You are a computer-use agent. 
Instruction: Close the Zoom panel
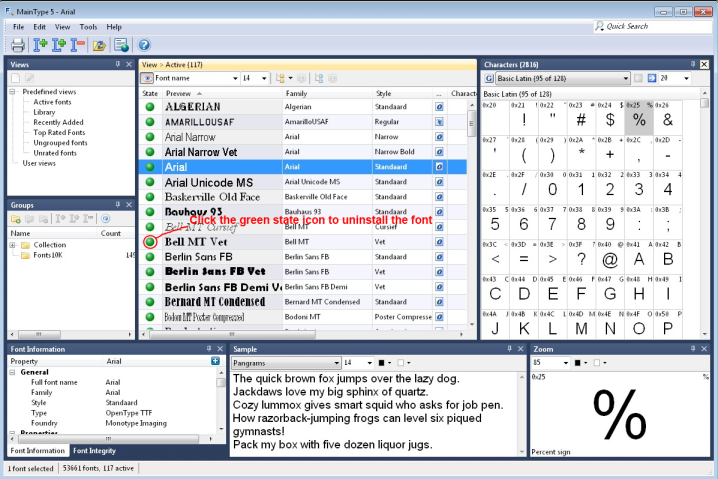pyautogui.click(x=704, y=348)
